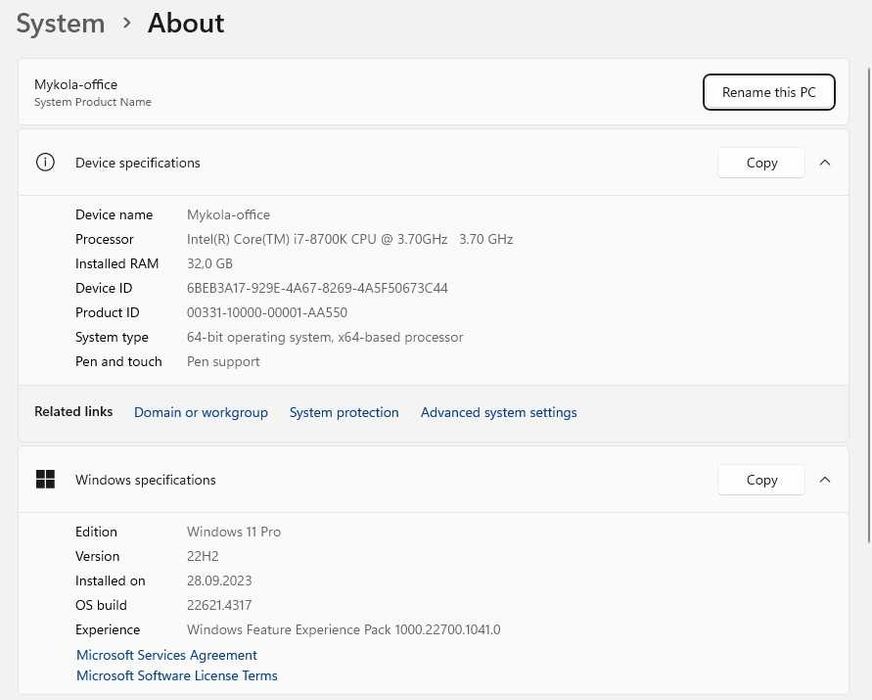
Task: Click the Pen and touch label
Action: [x=118, y=361]
